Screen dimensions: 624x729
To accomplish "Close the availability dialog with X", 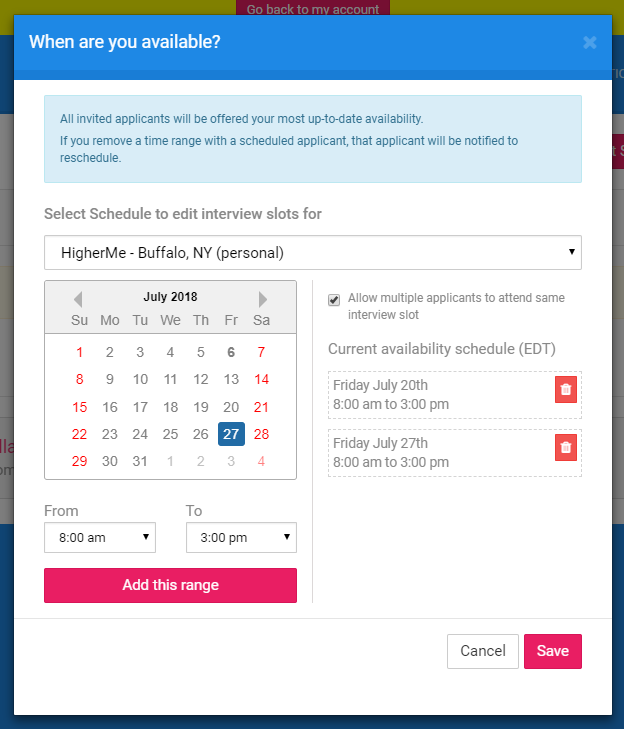I will tap(590, 42).
